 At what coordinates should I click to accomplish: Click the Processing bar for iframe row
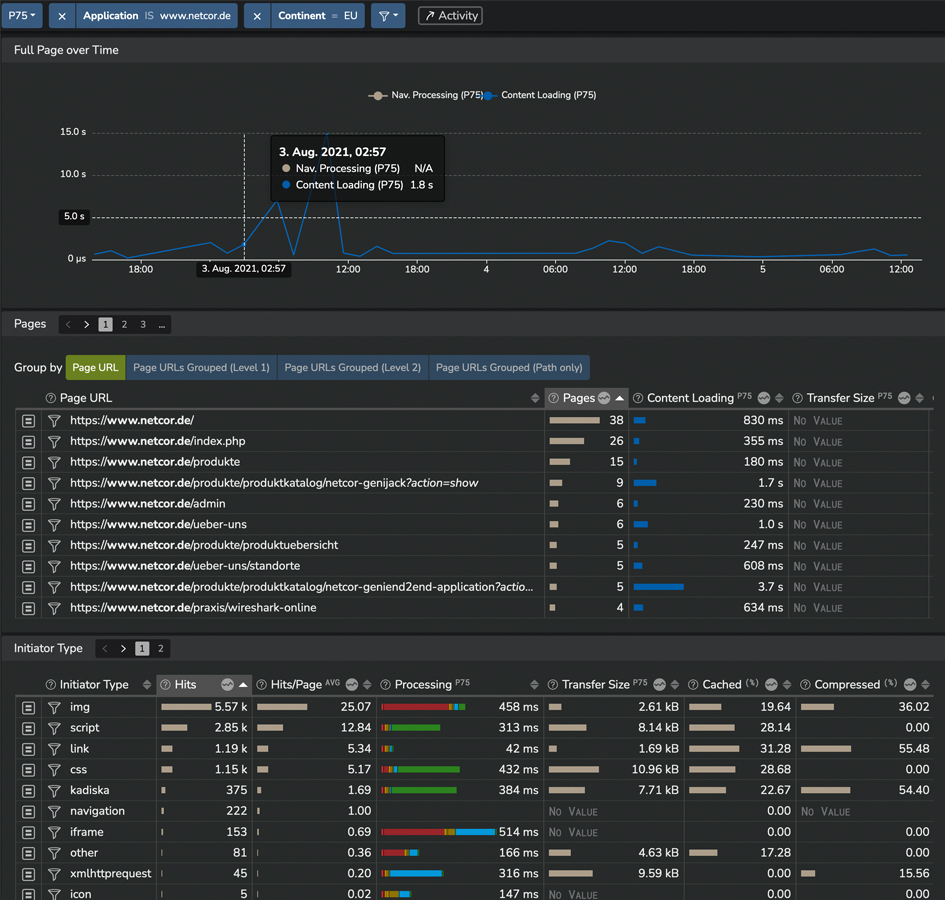pos(438,832)
